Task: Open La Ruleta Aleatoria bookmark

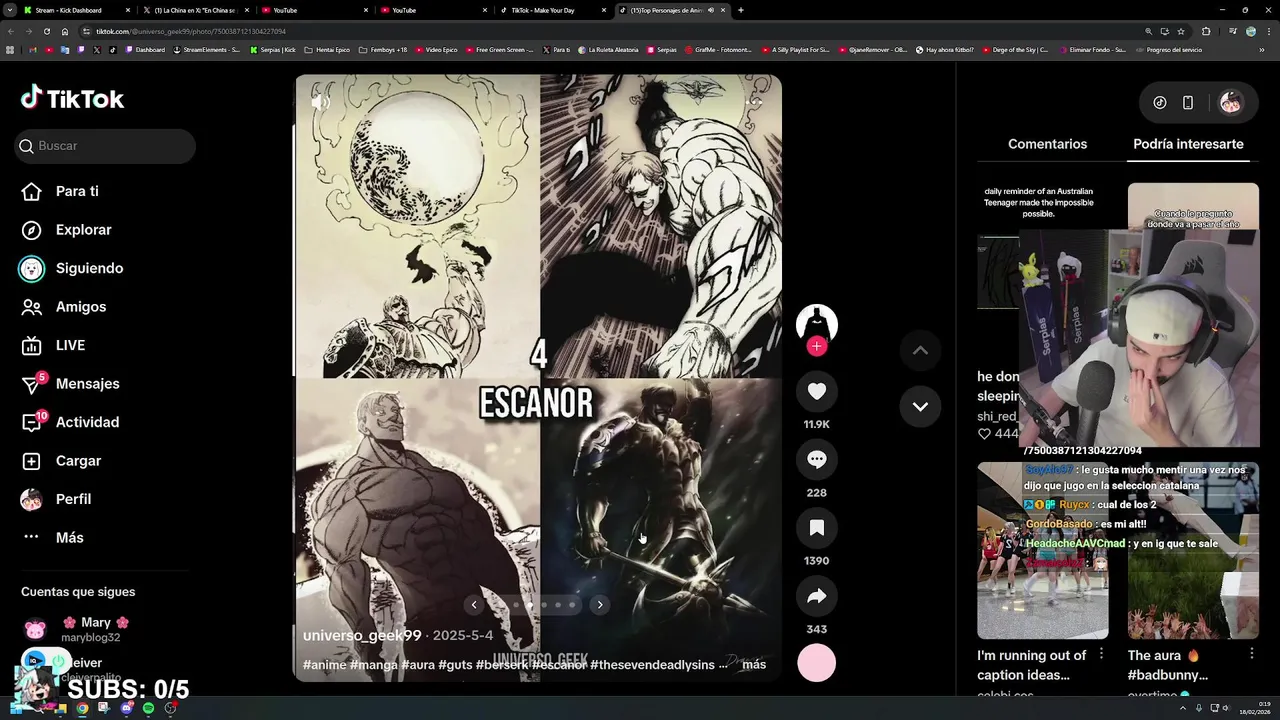Action: (x=609, y=49)
